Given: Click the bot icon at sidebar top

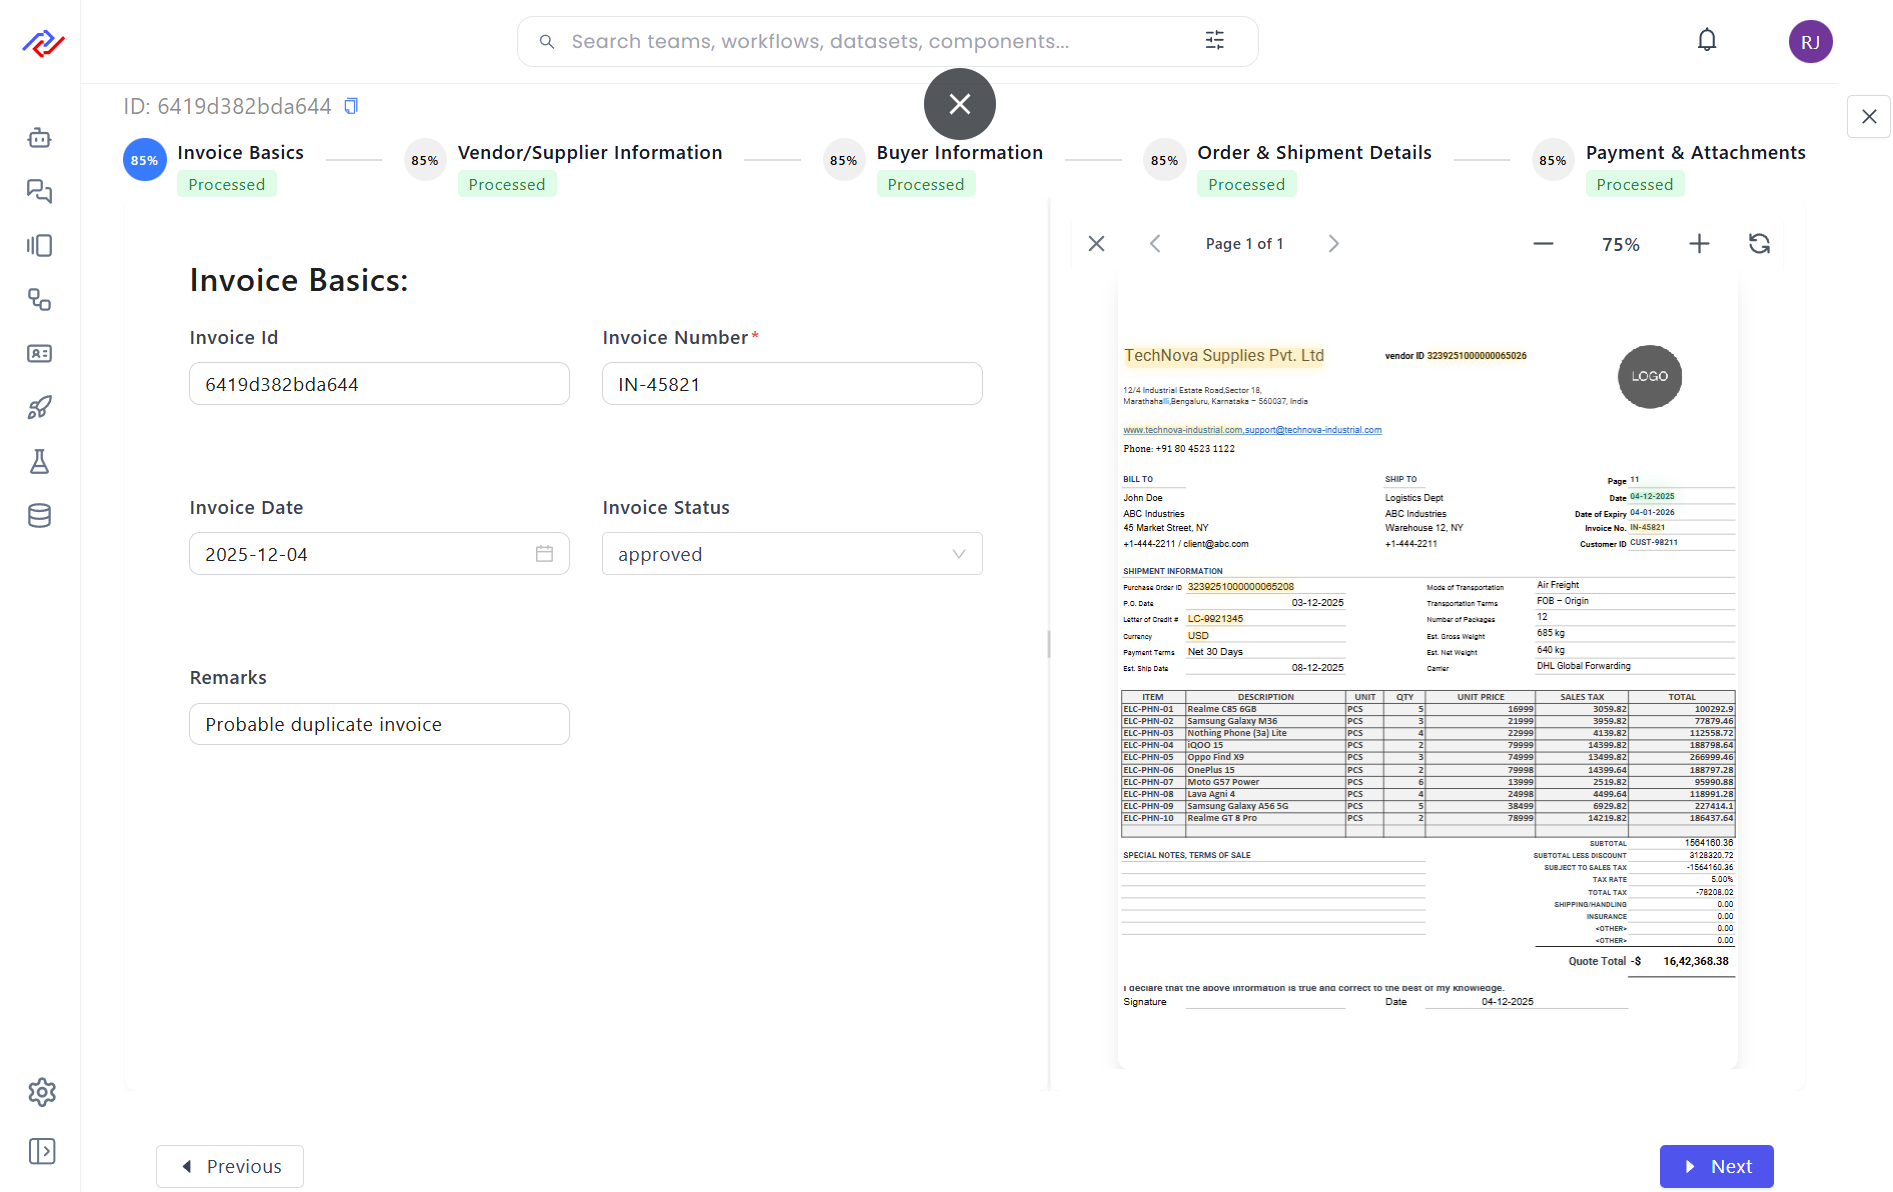Looking at the screenshot, I should (x=40, y=138).
